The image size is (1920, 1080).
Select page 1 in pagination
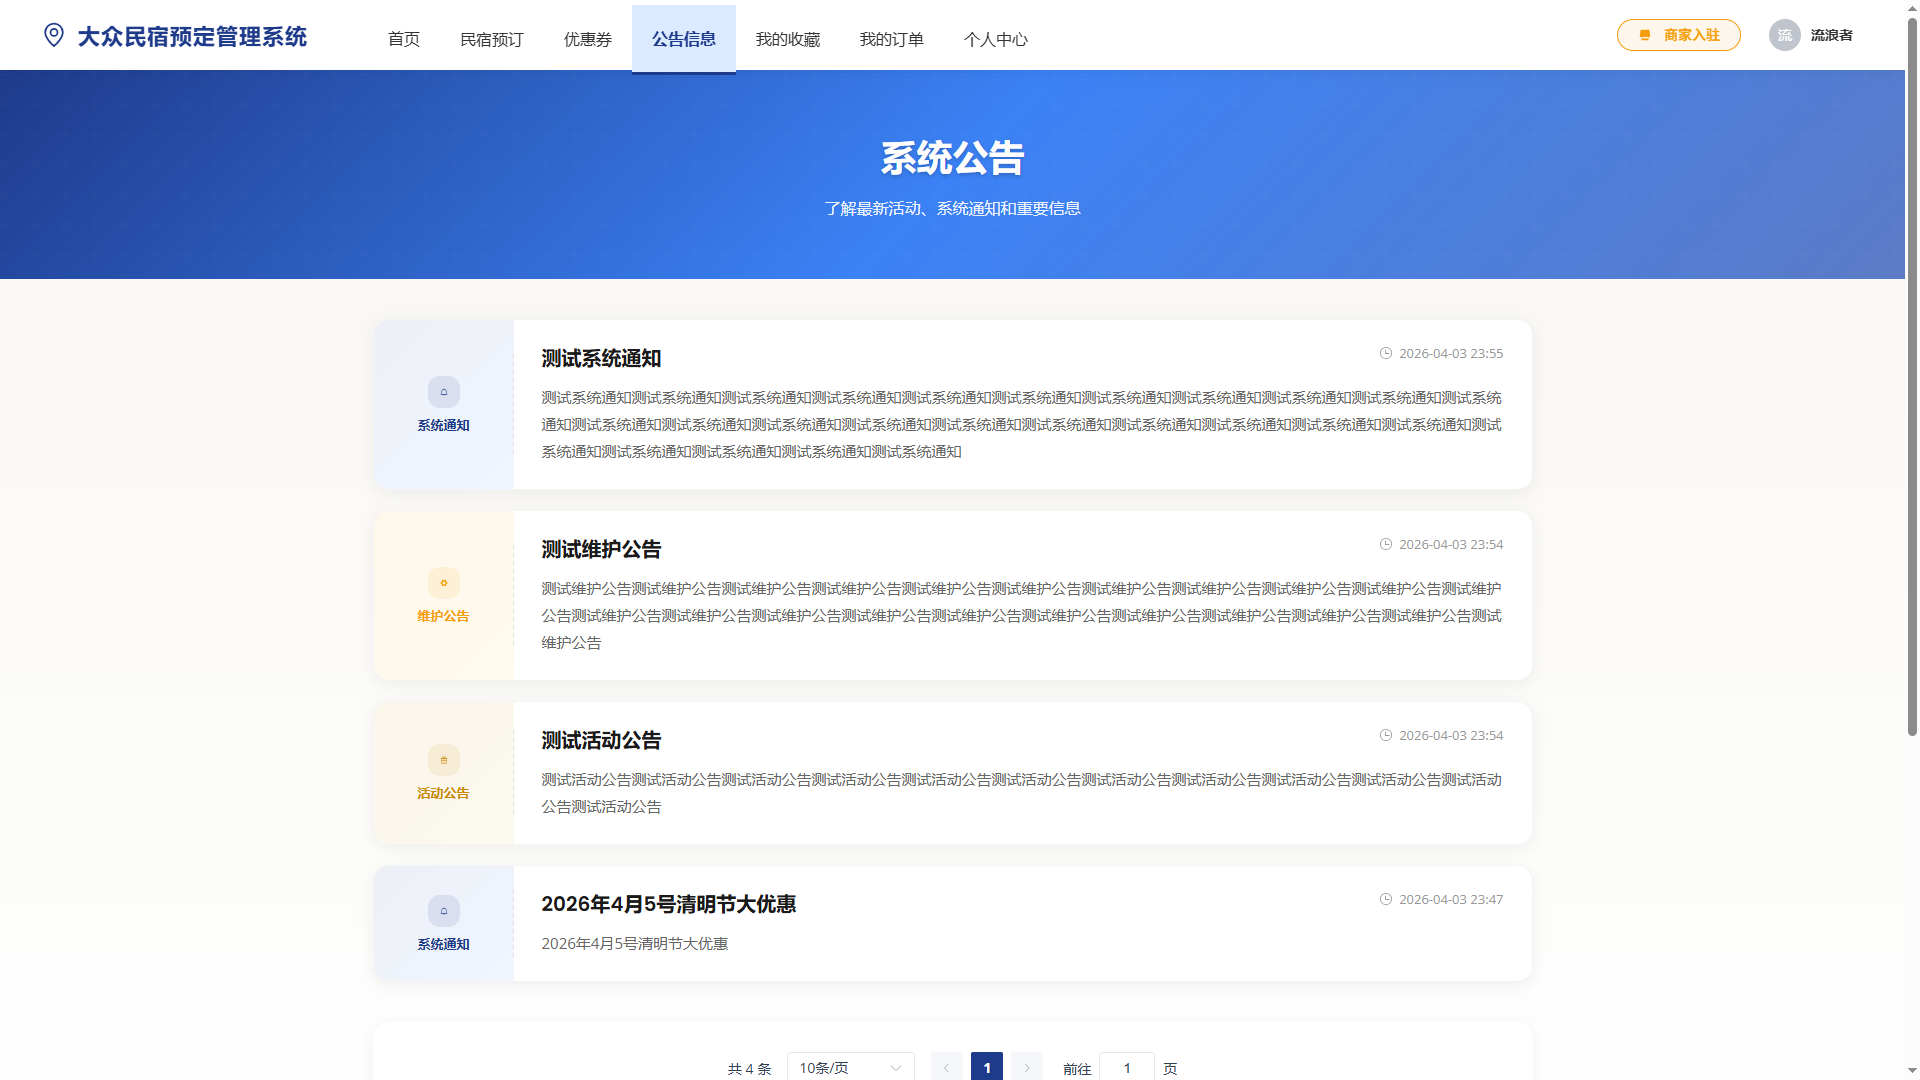coord(987,1067)
